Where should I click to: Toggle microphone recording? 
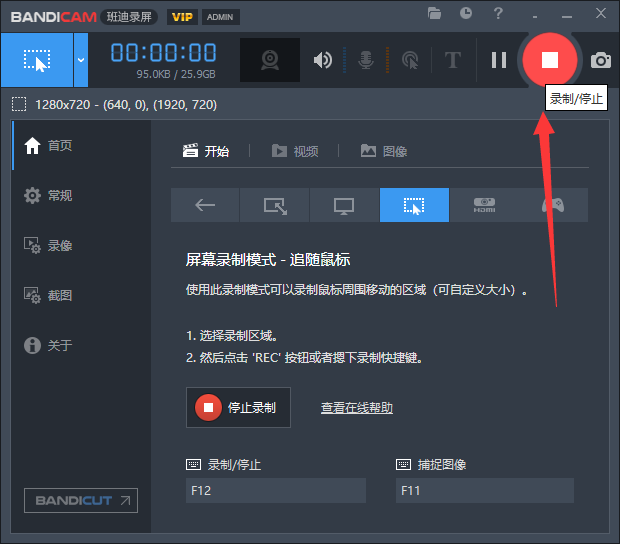tap(366, 60)
